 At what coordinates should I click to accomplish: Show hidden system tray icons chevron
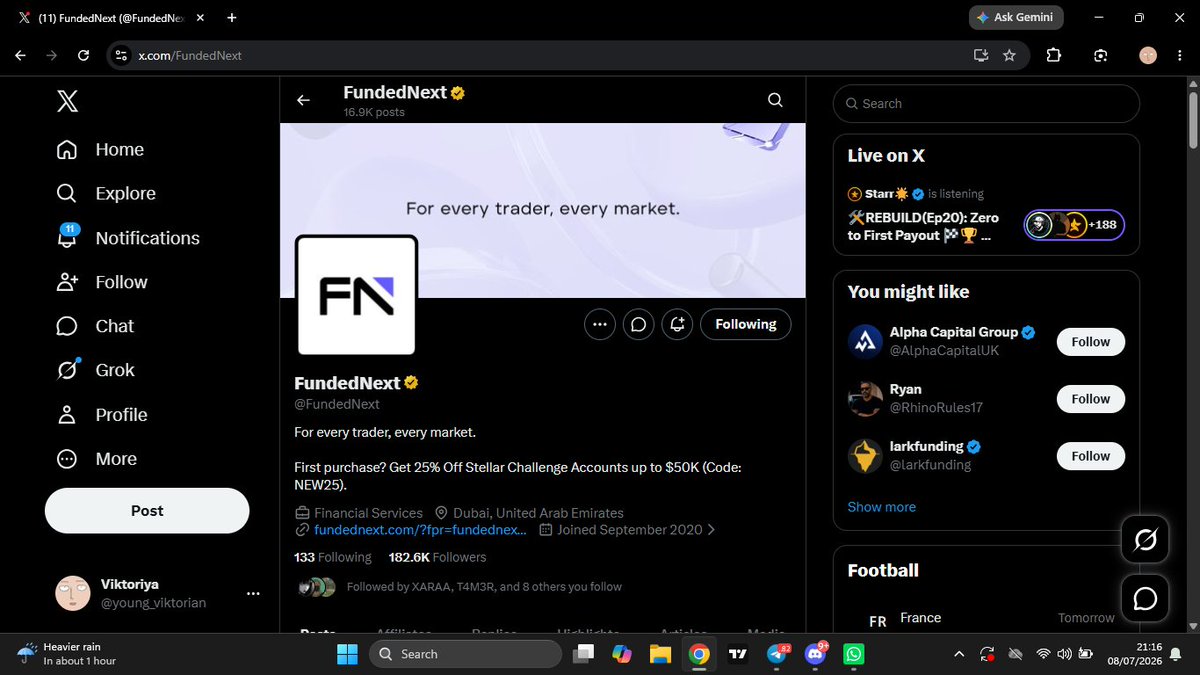tap(959, 654)
